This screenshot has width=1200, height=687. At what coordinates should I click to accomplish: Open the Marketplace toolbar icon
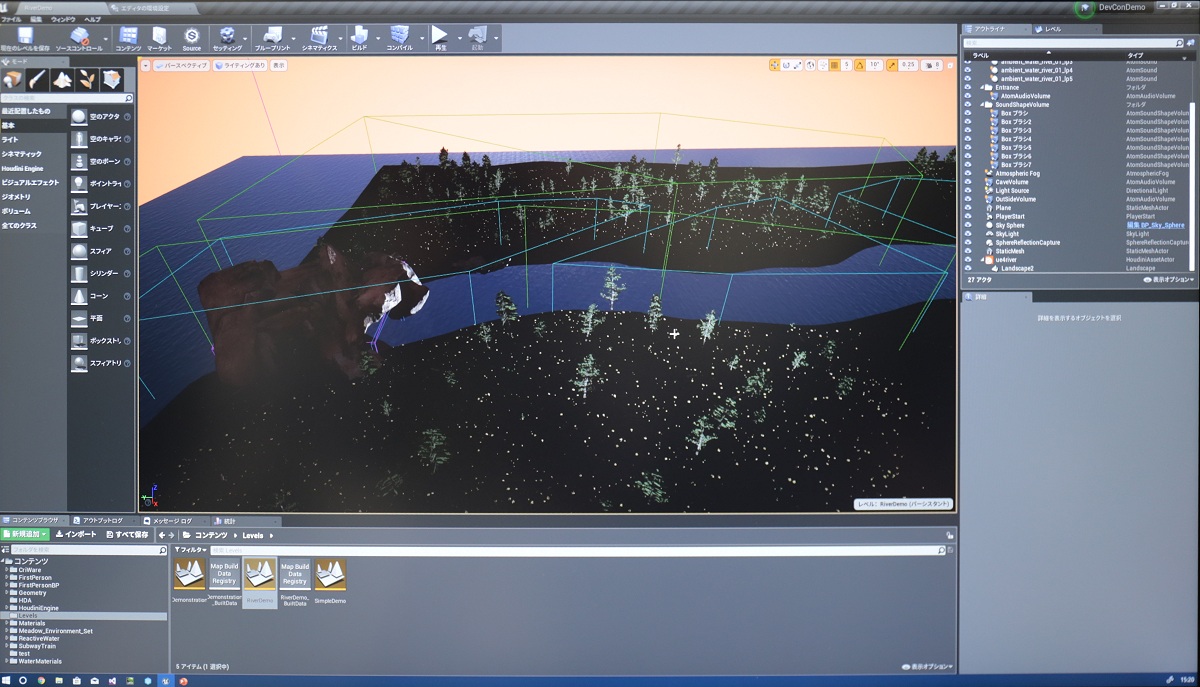[159, 38]
